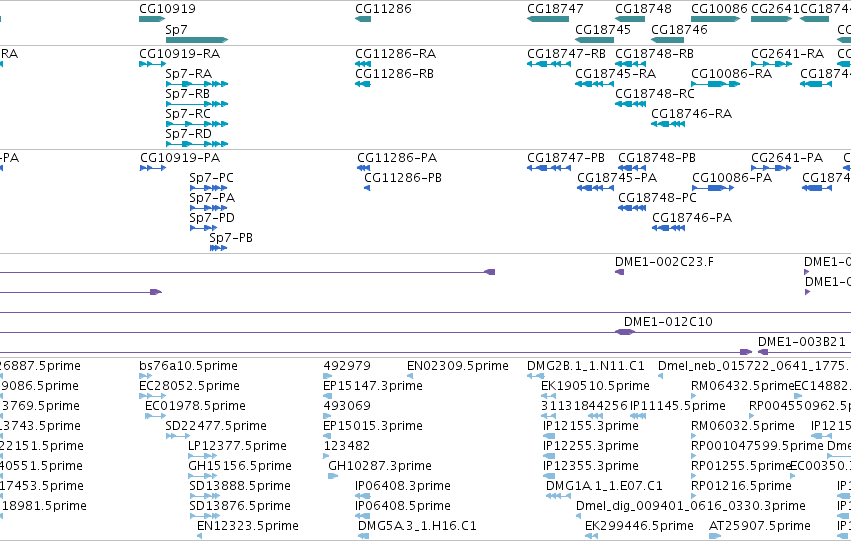Image resolution: width=851 pixels, height=541 pixels.
Task: Select the 123482 feature label
Action: coord(347,446)
